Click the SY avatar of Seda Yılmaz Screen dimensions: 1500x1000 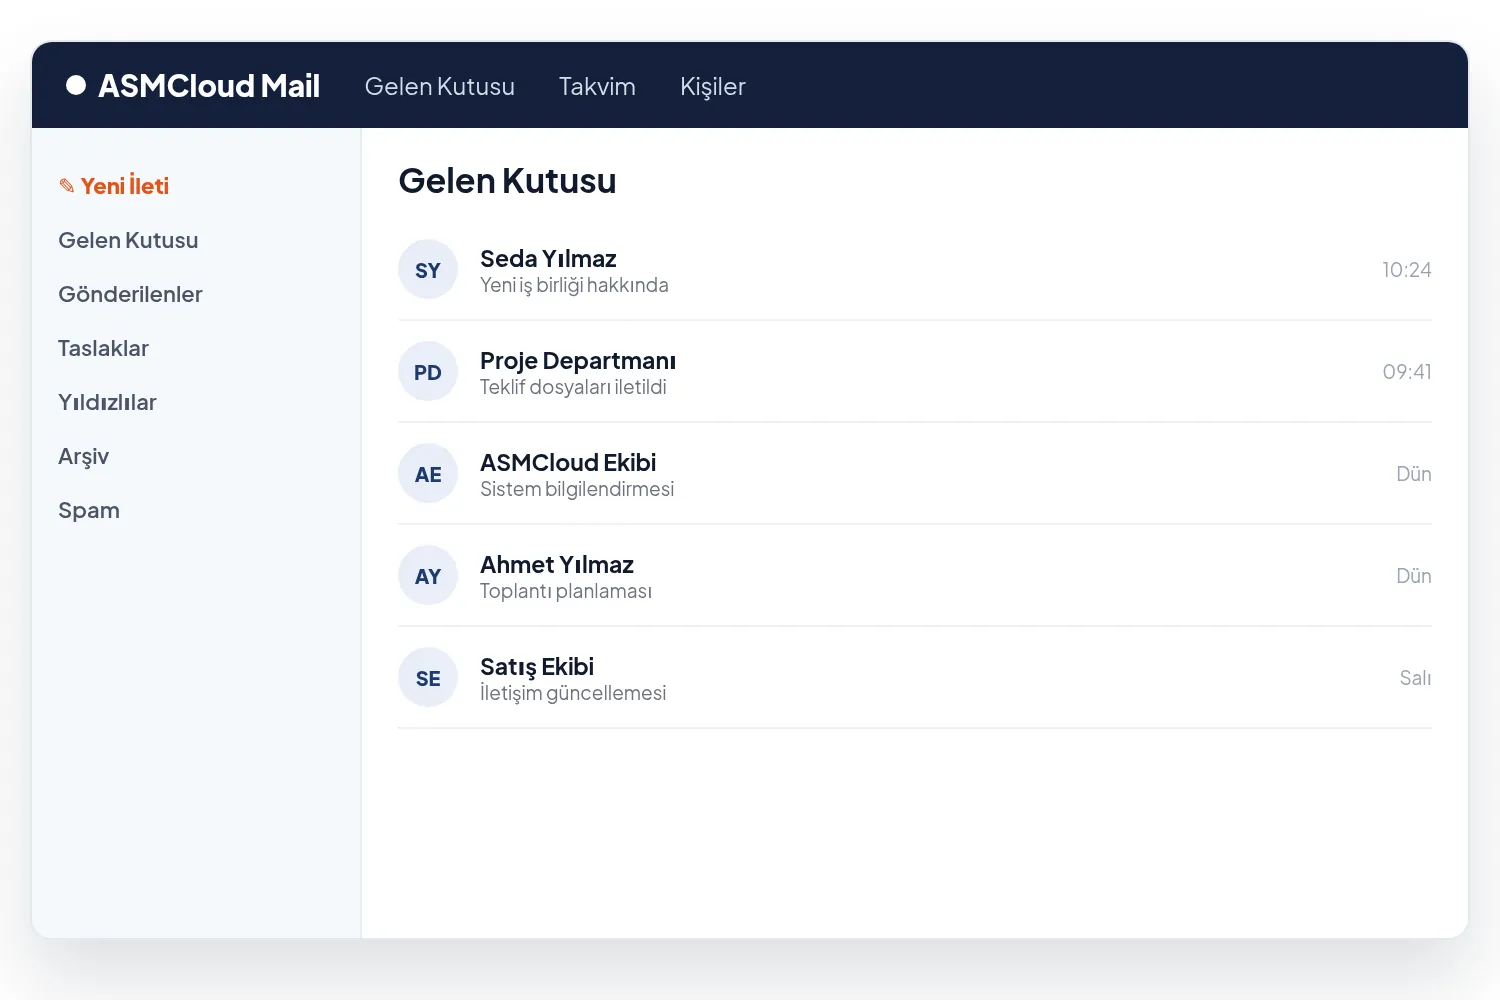(x=428, y=270)
